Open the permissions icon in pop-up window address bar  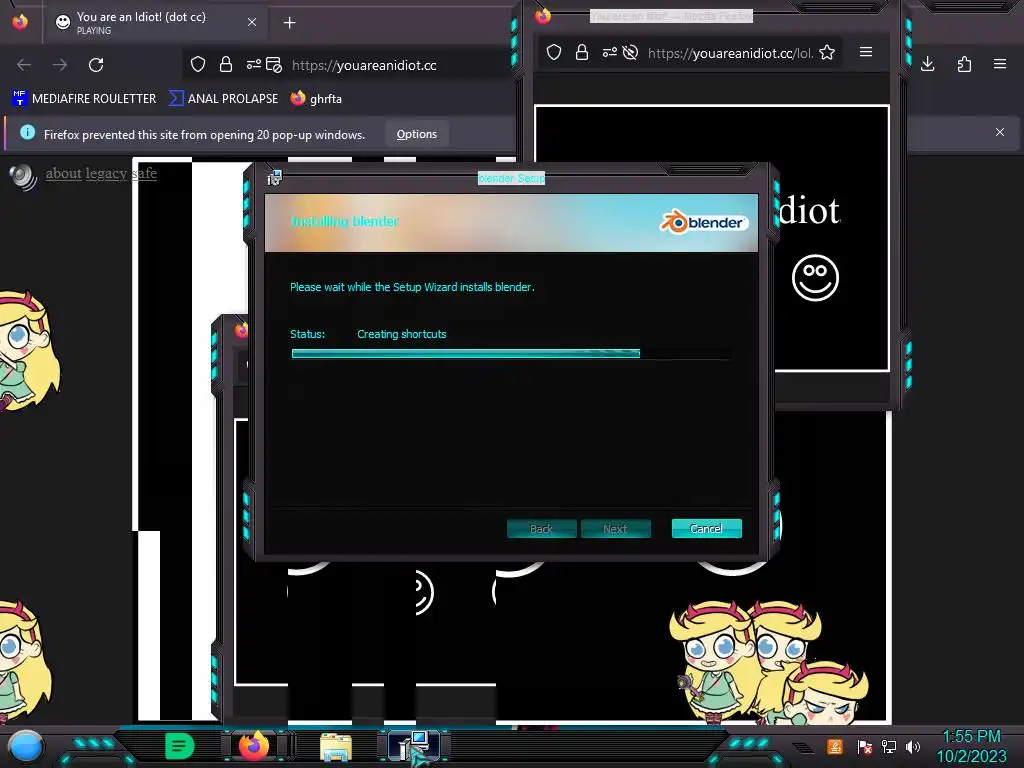(x=609, y=52)
